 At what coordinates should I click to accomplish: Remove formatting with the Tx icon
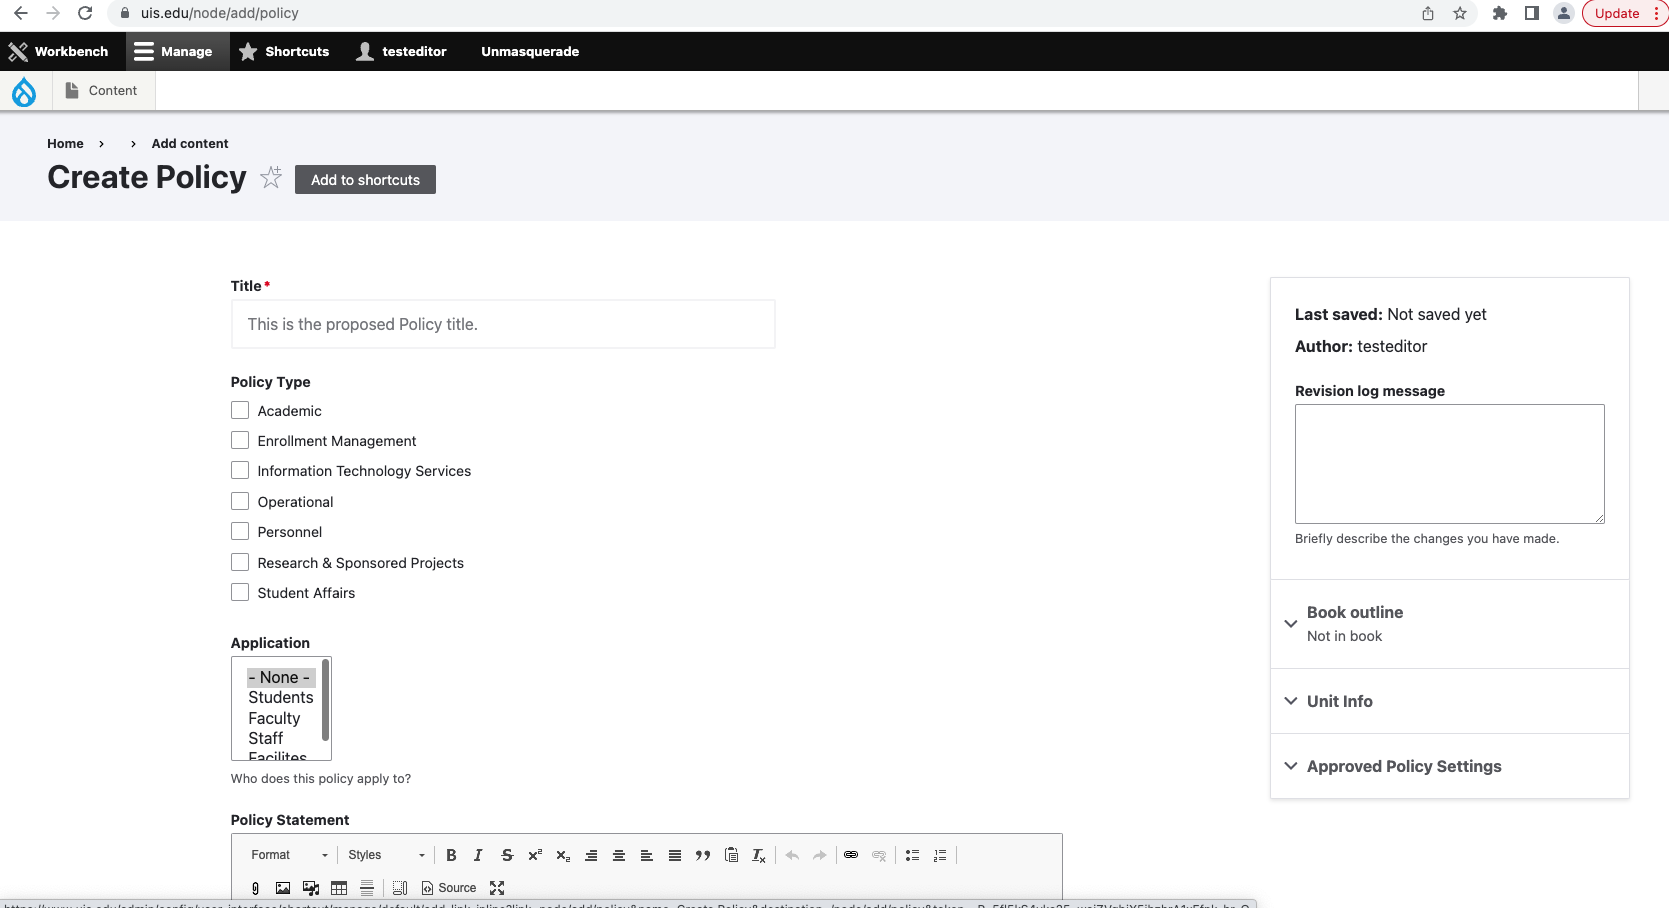(x=759, y=855)
